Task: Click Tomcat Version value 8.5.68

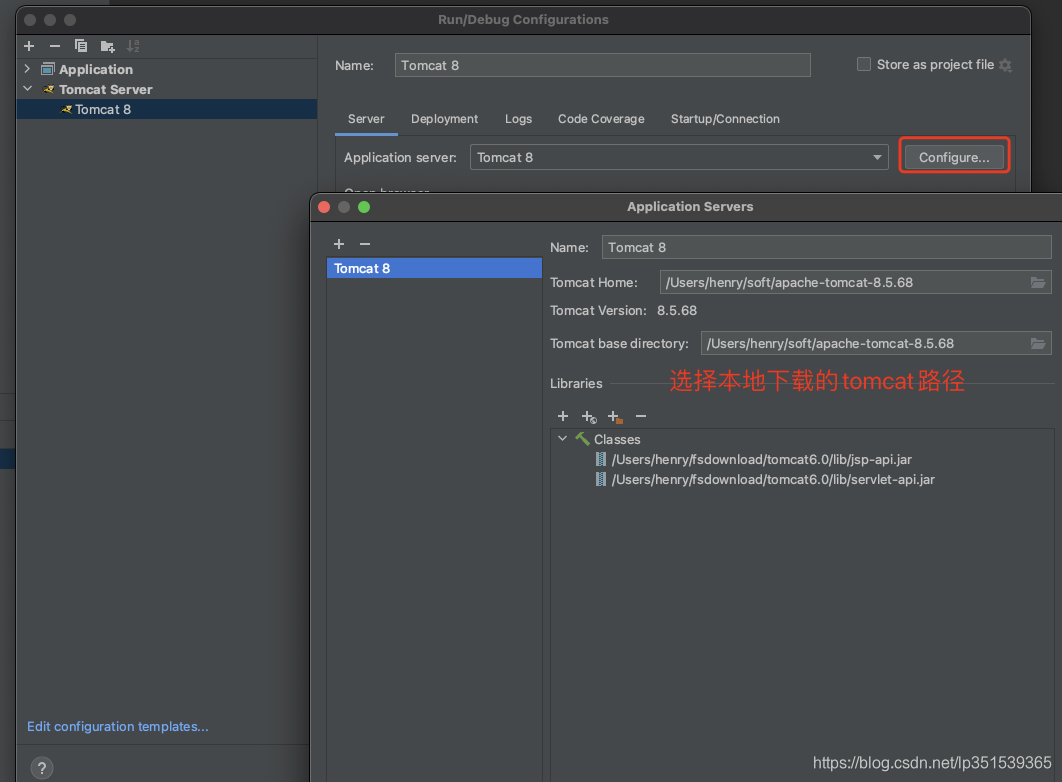Action: pos(677,310)
